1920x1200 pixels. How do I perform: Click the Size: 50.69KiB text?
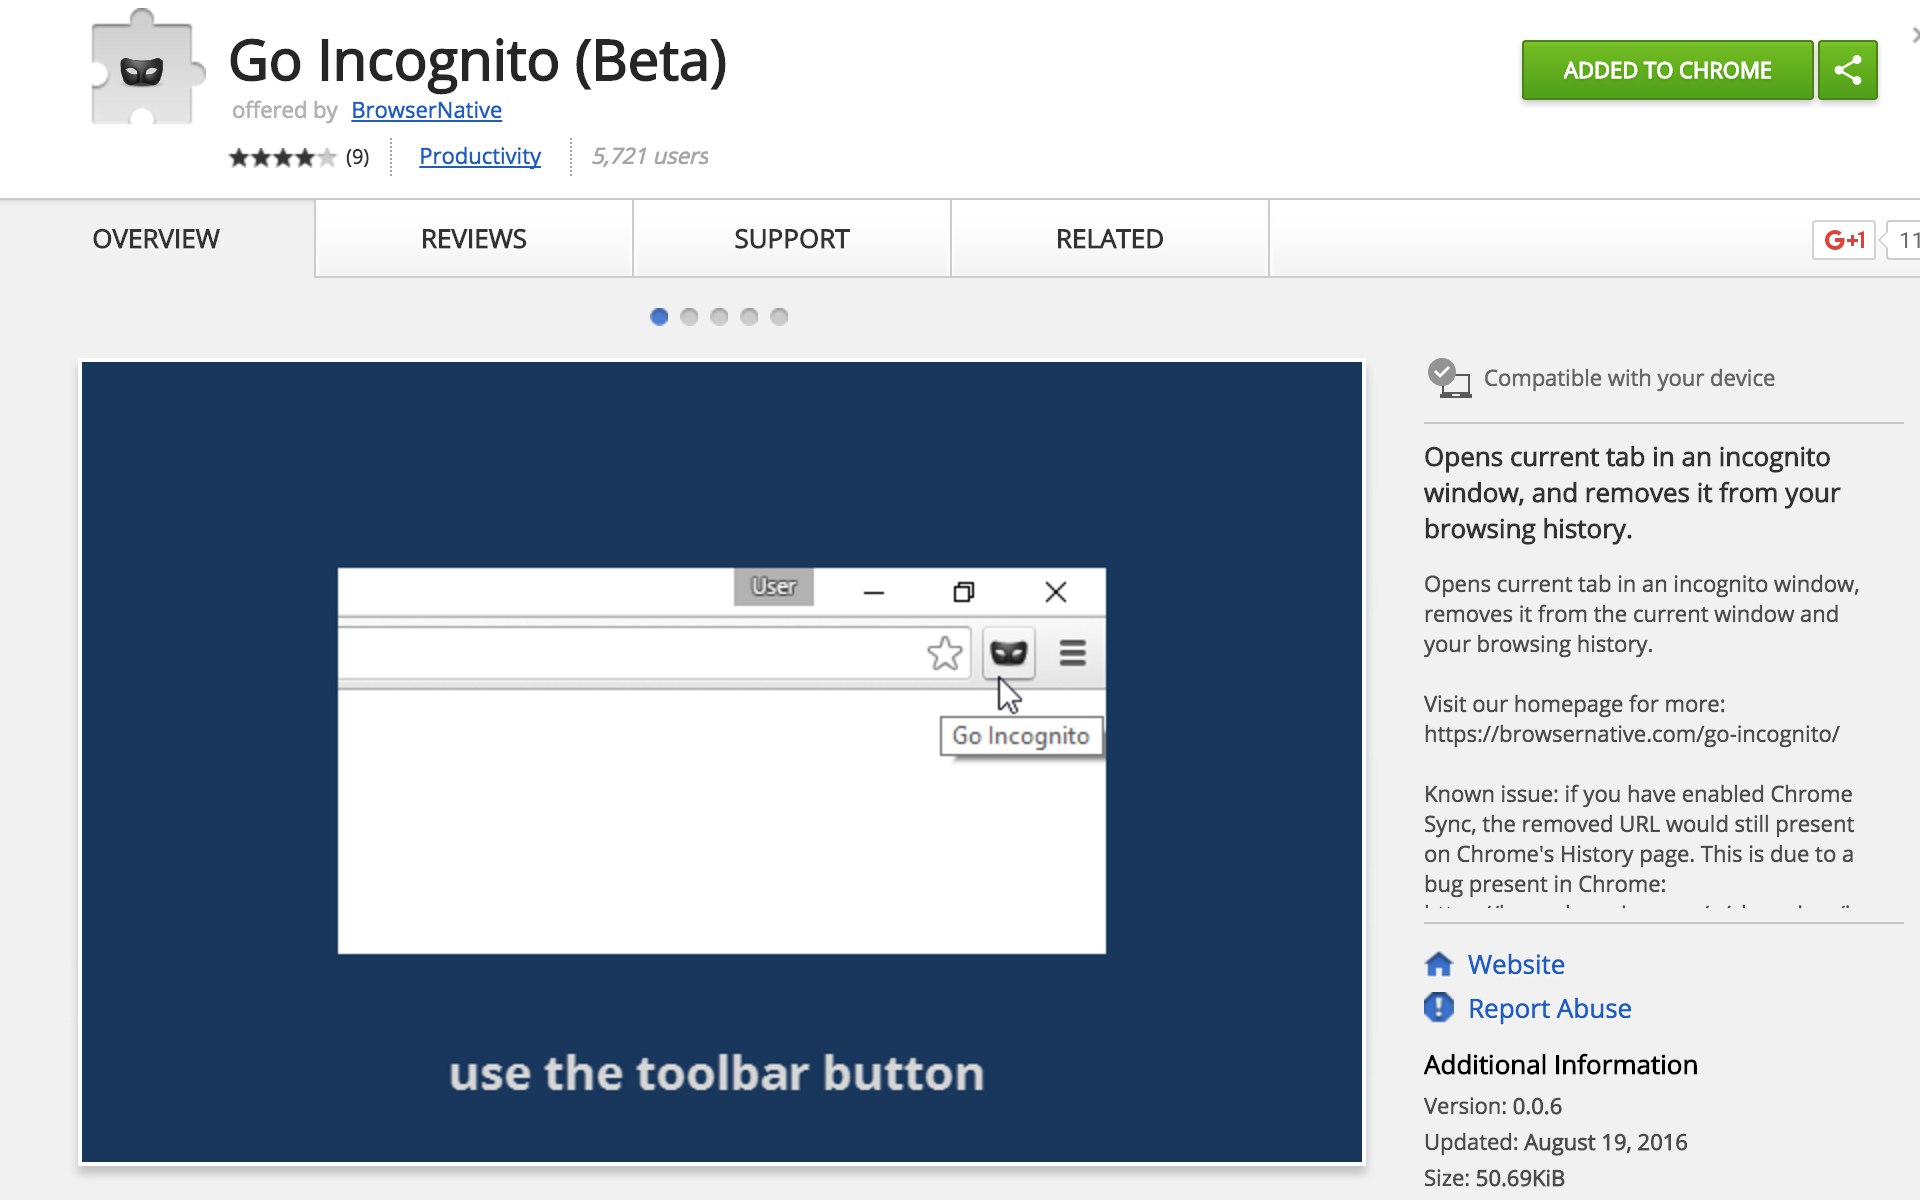coord(1494,1178)
